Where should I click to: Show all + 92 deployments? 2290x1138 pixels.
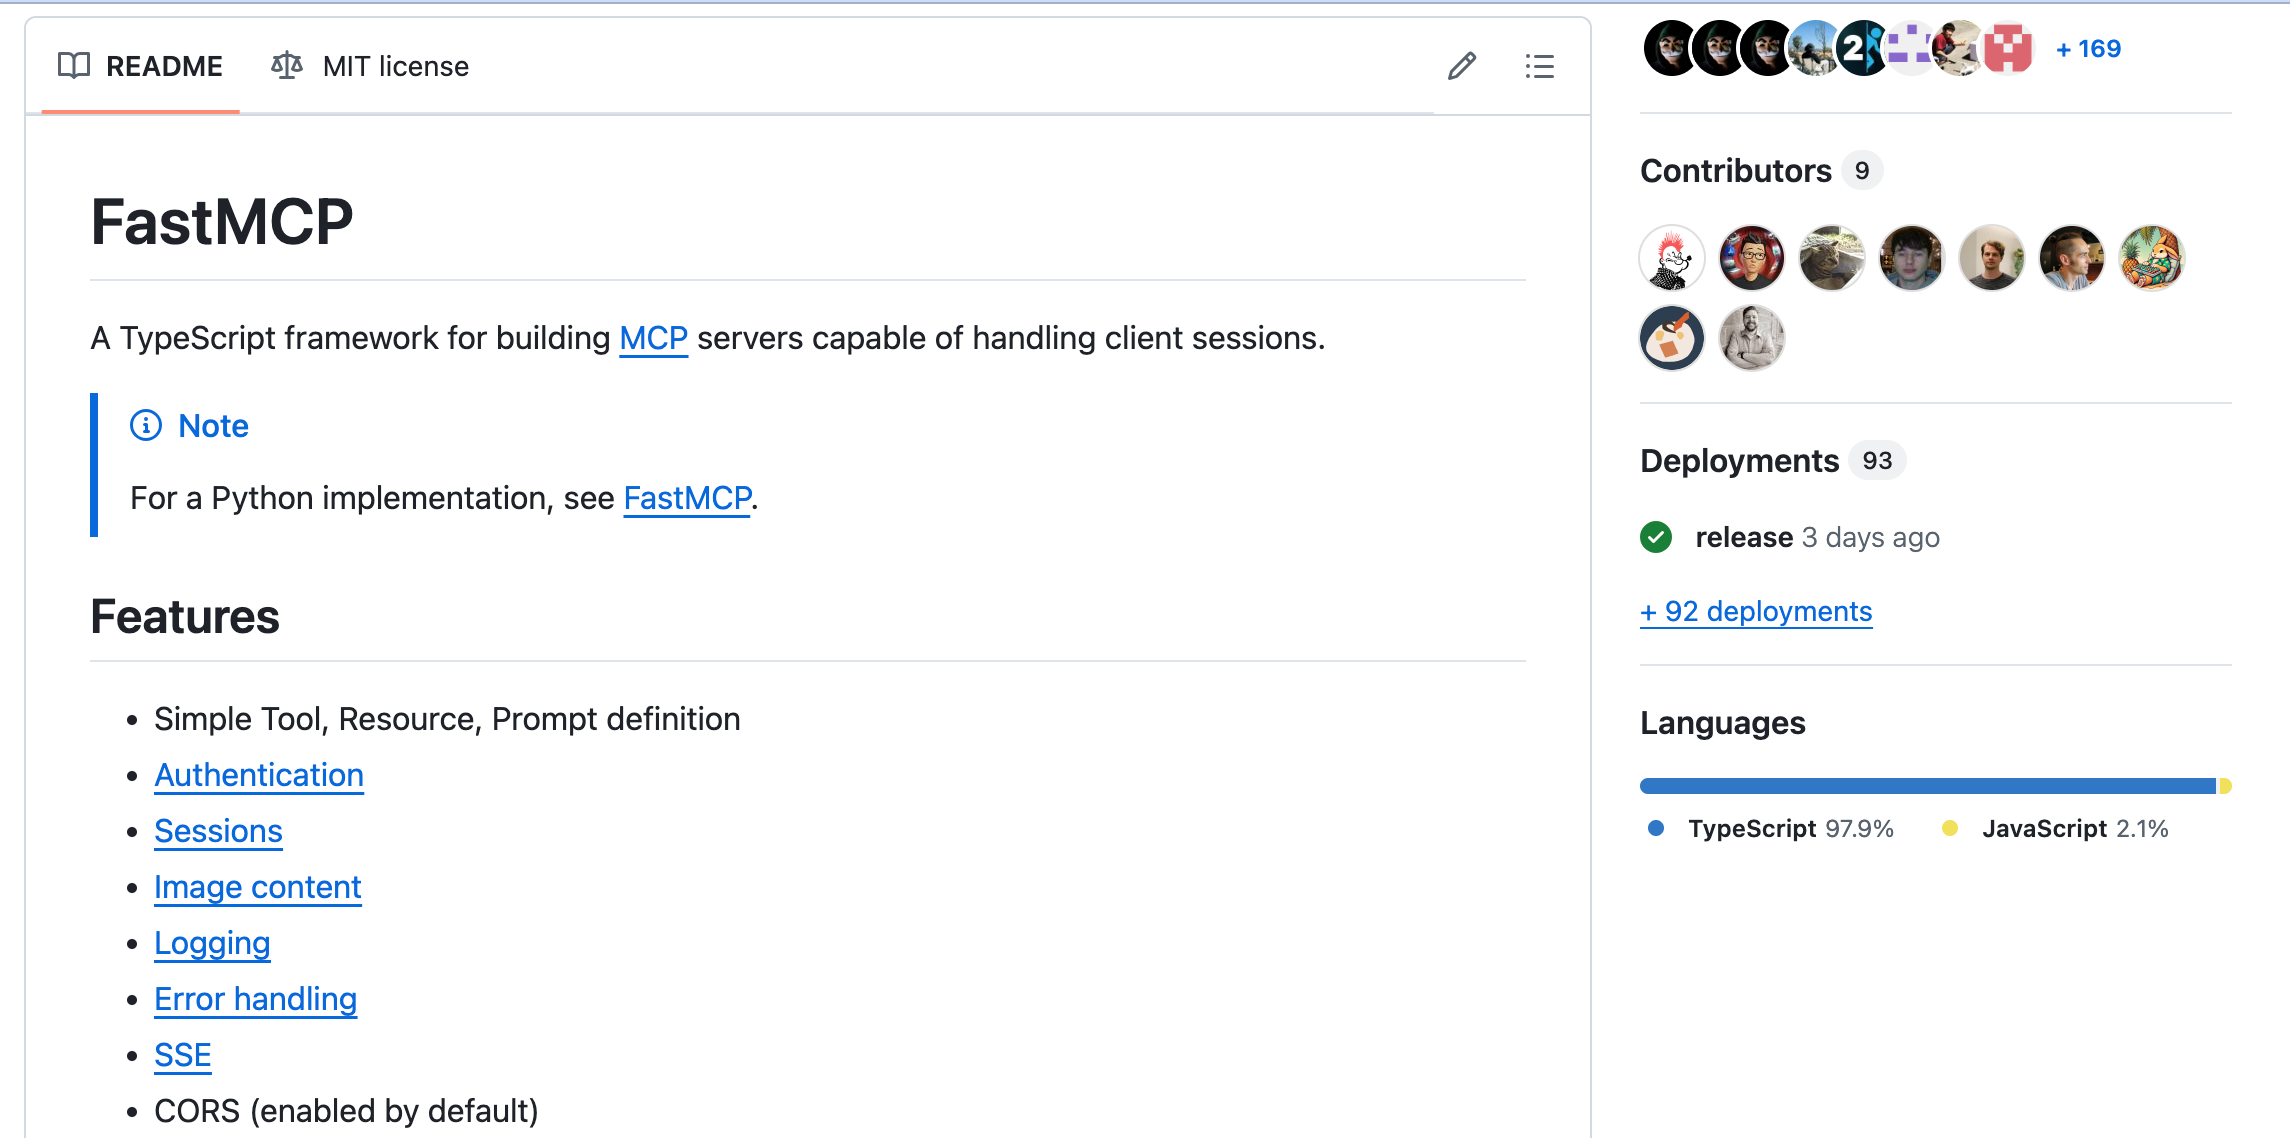pos(1756,611)
